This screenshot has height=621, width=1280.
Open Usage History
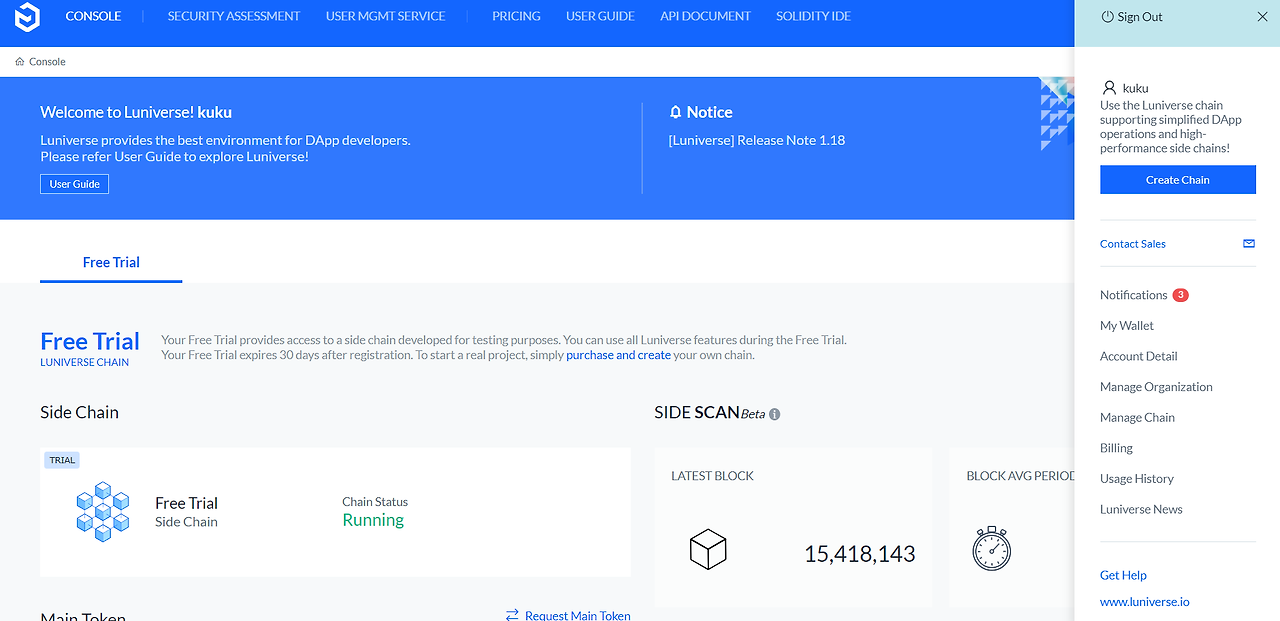click(x=1137, y=479)
